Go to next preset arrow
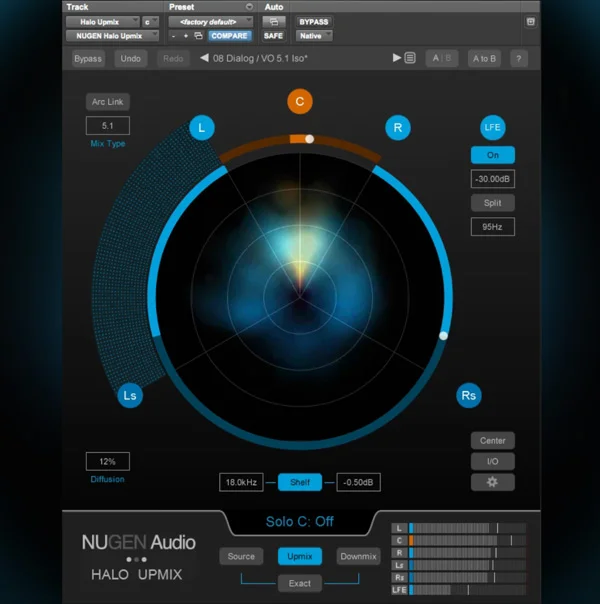This screenshot has height=604, width=600. 397,58
